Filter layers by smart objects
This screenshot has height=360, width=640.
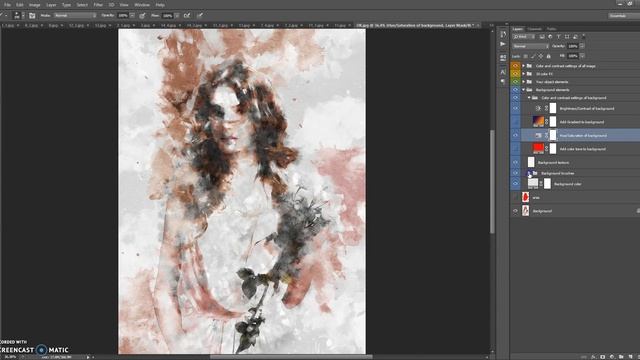click(575, 37)
